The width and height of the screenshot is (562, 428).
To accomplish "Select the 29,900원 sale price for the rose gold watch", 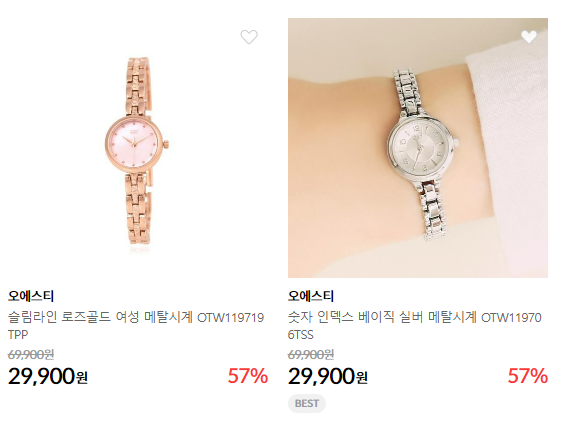I will tap(48, 376).
